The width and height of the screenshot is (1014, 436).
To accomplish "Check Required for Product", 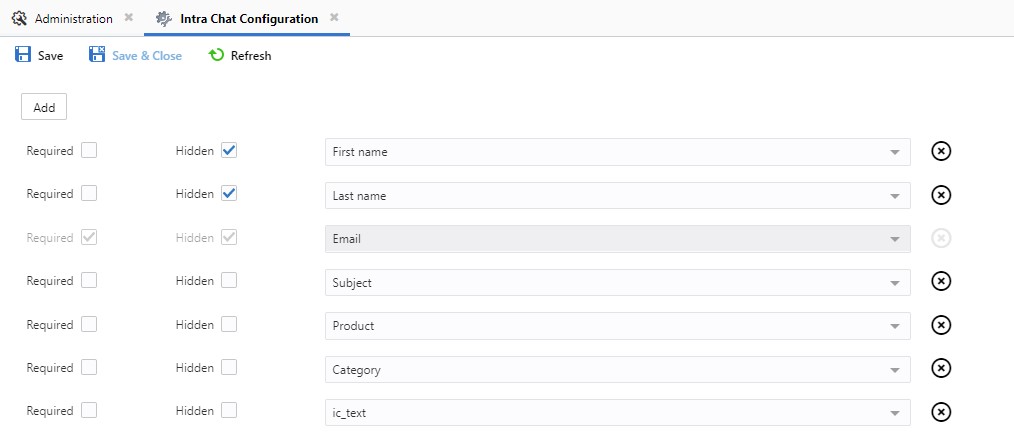I will click(x=89, y=324).
